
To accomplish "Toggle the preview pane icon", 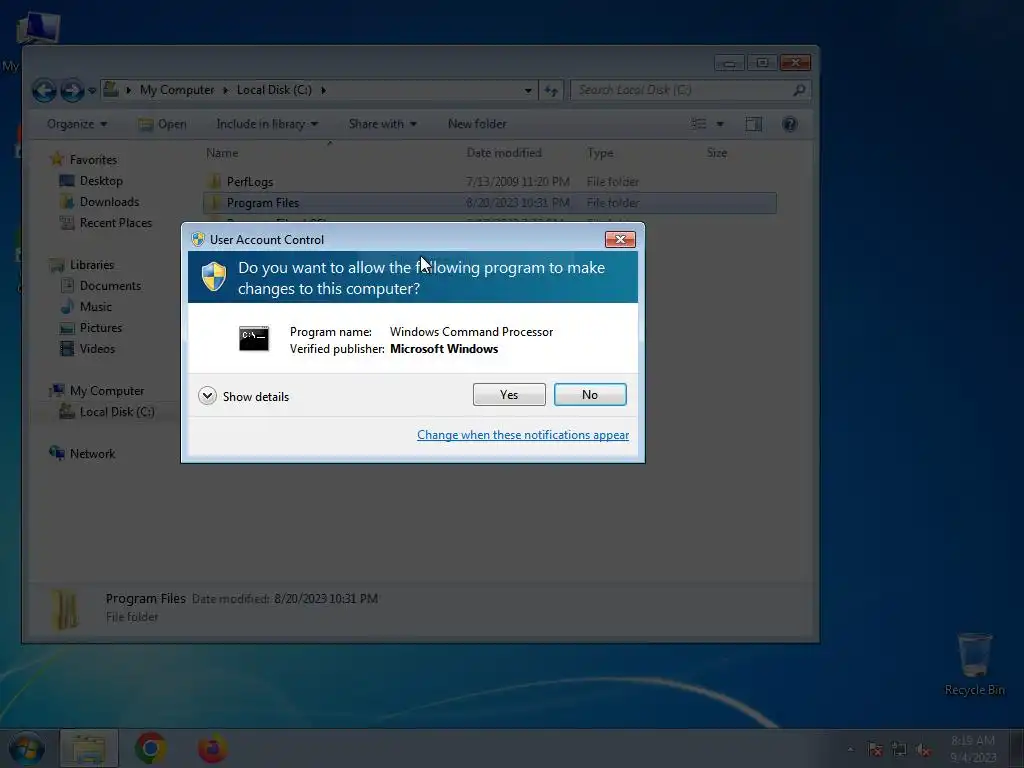I will (754, 124).
